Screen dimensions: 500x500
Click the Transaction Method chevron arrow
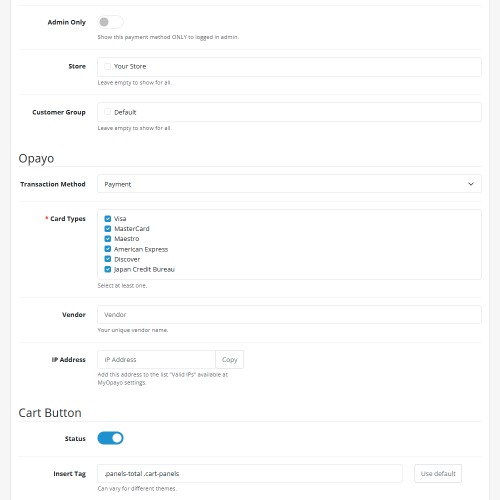(471, 184)
